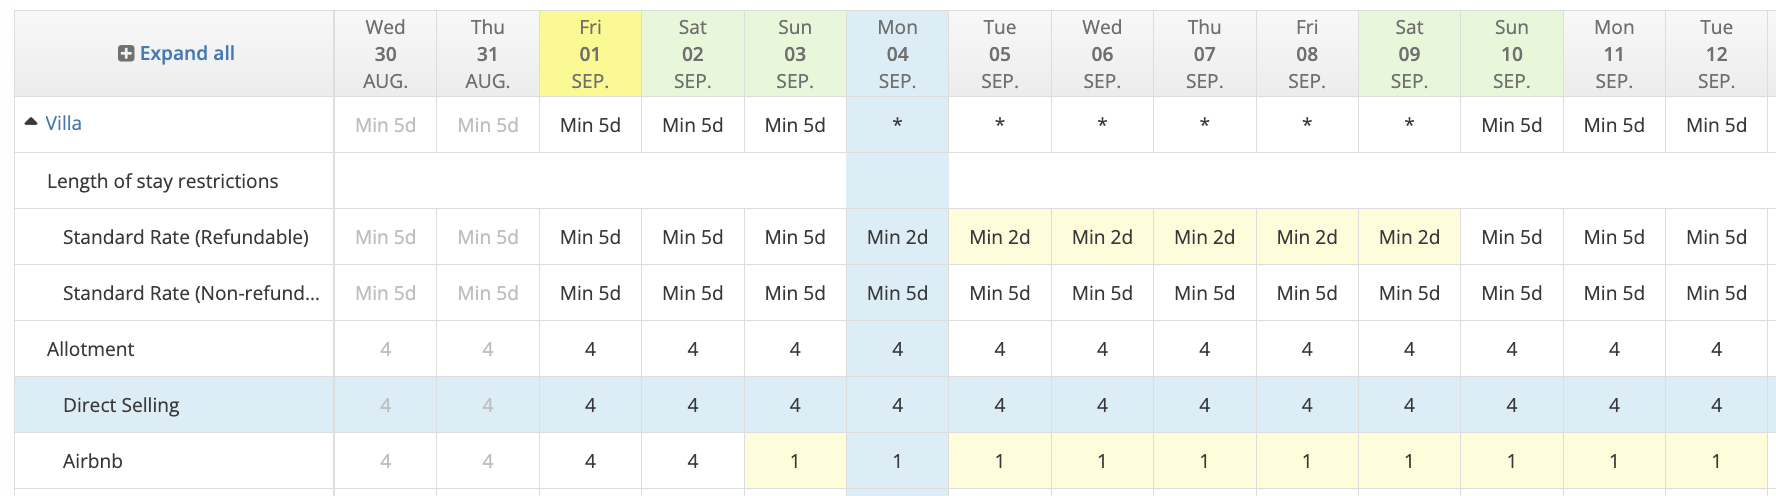Select the Fri 01 Sep column header
Viewport: 1776px width, 496px height.
coord(590,54)
